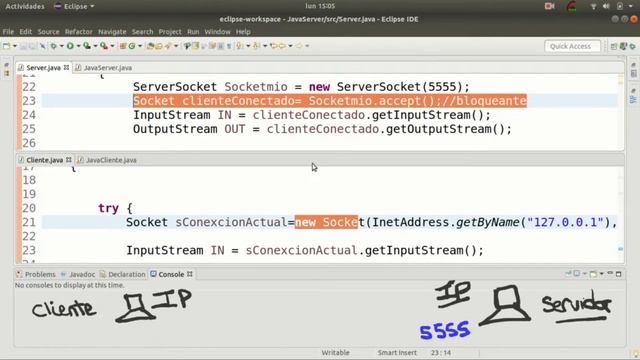This screenshot has width=640, height=360.
Task: Close the Server.java tab
Action: (66, 68)
